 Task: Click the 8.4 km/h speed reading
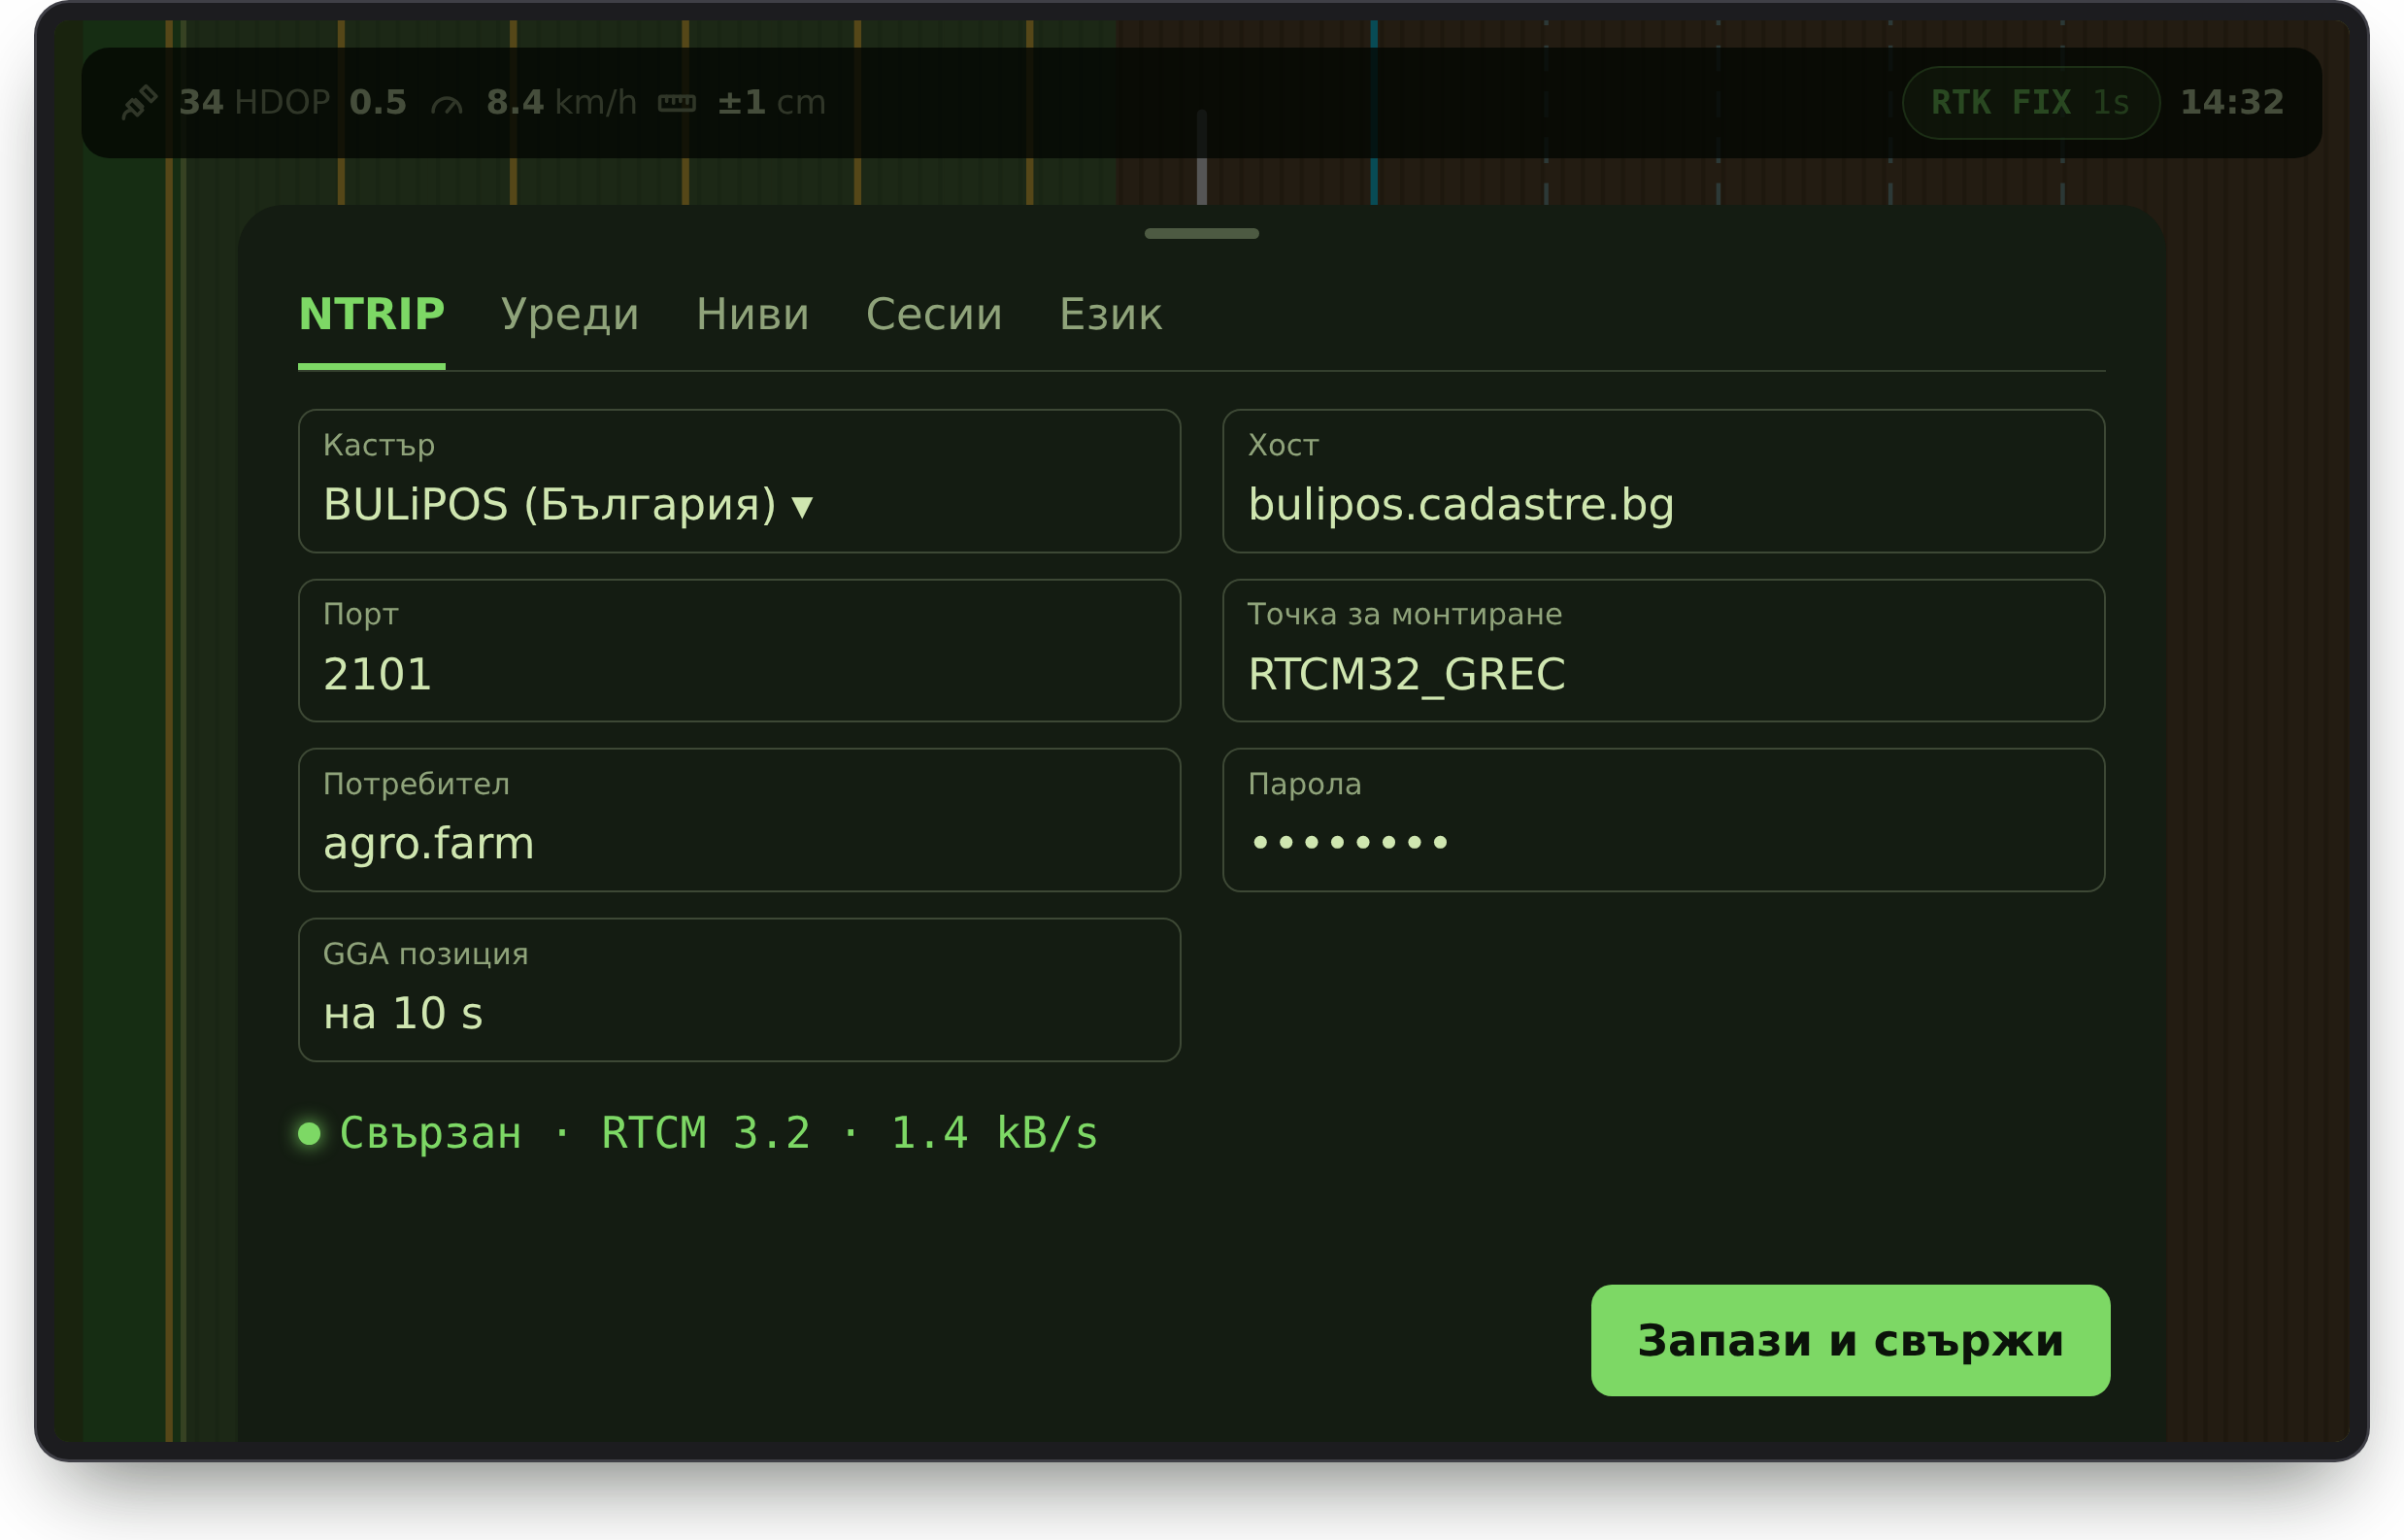[561, 102]
